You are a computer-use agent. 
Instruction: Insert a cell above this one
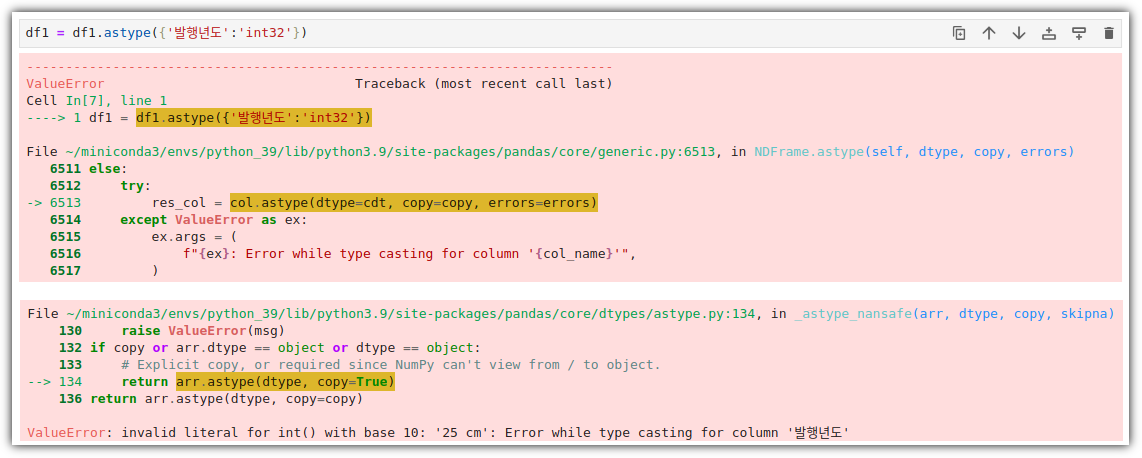pyautogui.click(x=1049, y=33)
